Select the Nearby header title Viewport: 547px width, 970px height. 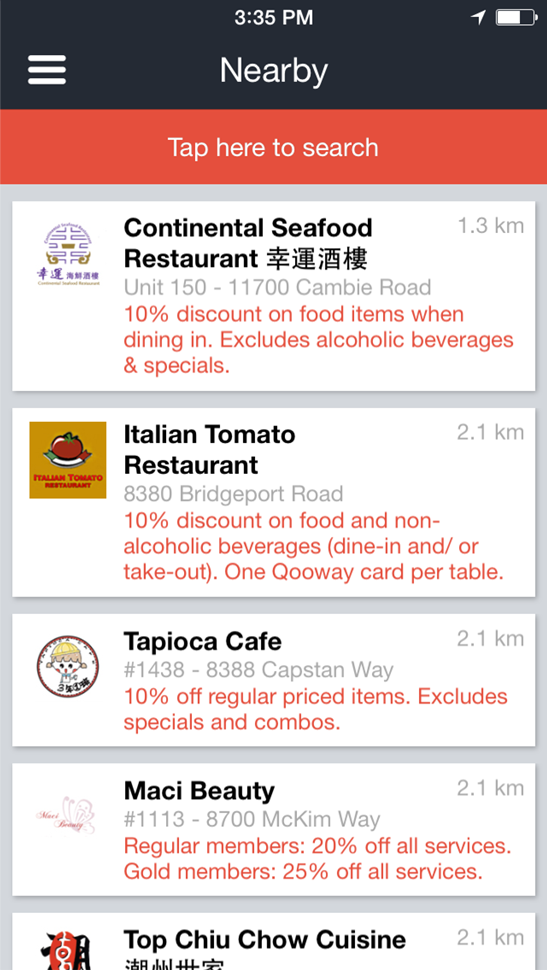(x=274, y=70)
